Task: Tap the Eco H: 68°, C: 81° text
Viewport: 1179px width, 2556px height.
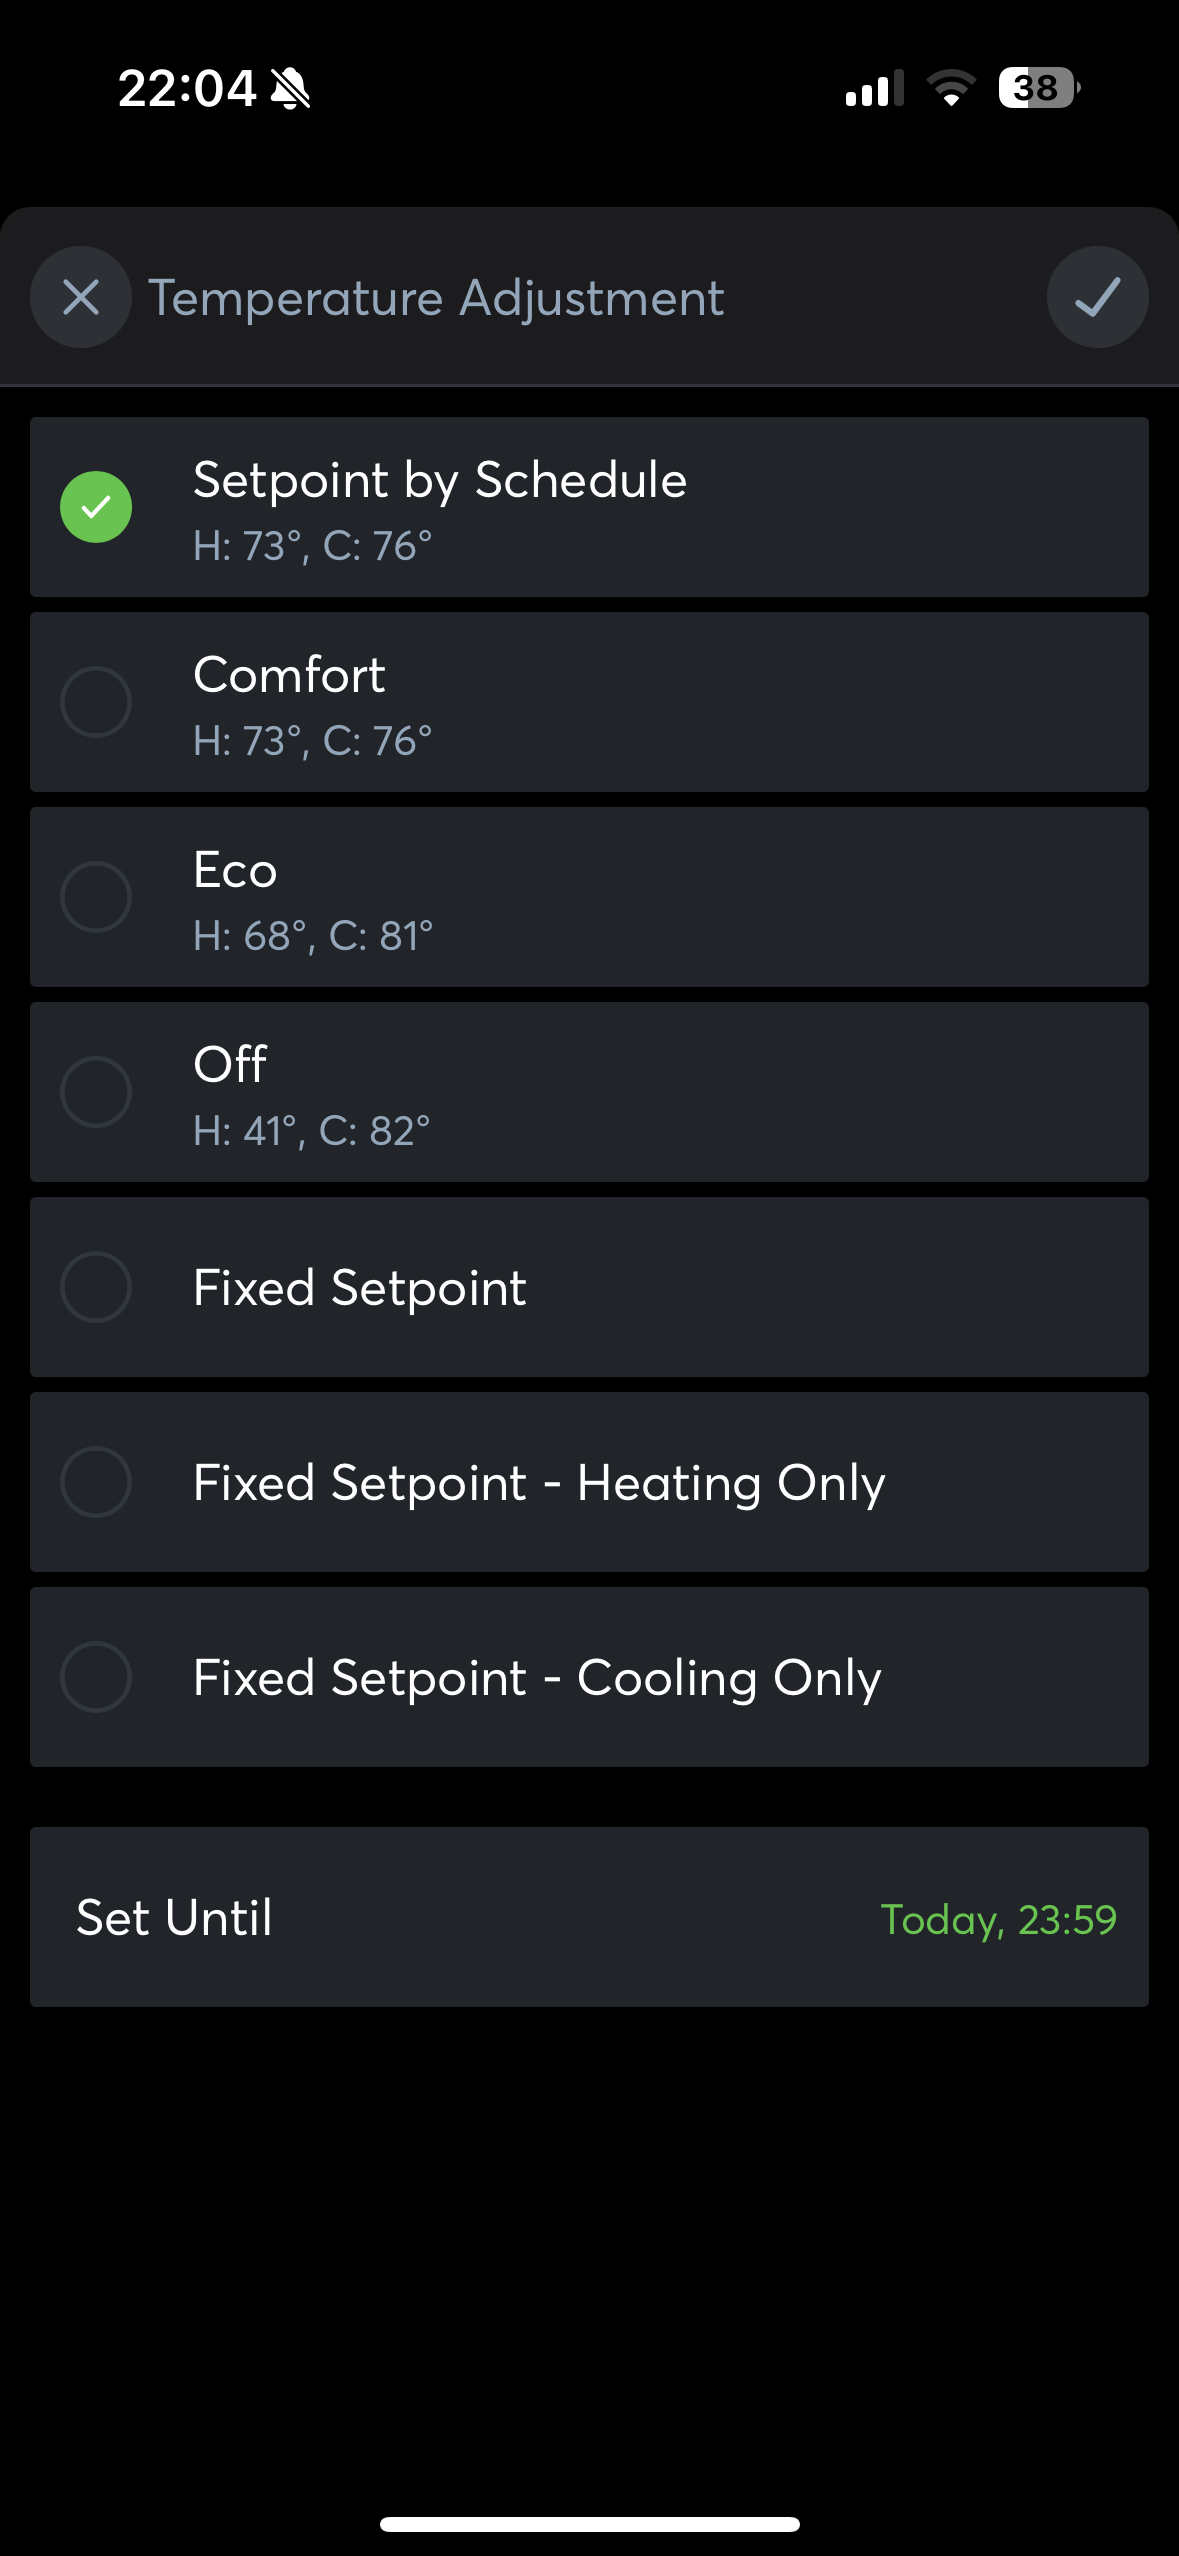Action: 313,936
